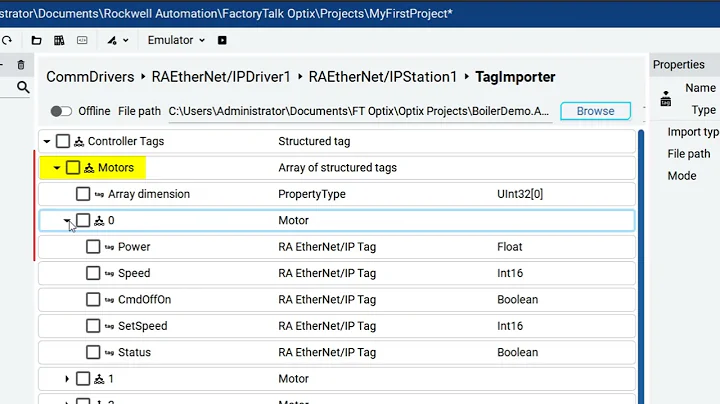Viewport: 720px width, 404px height.
Task: Collapse the Controller Tags node
Action: 47,141
